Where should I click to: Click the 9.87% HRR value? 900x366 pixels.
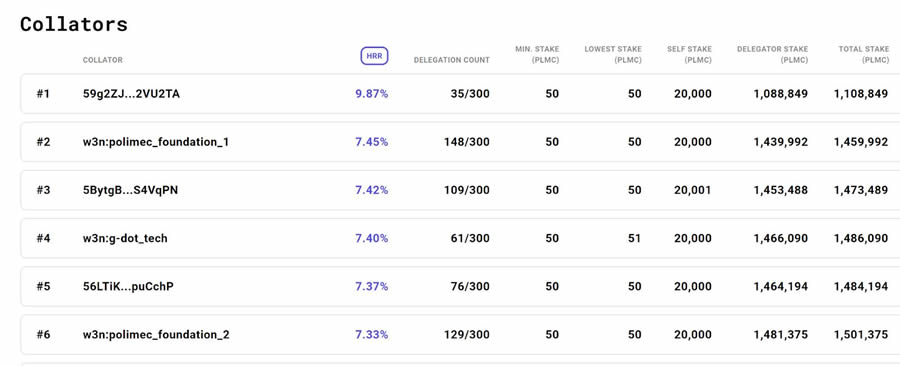click(x=371, y=94)
